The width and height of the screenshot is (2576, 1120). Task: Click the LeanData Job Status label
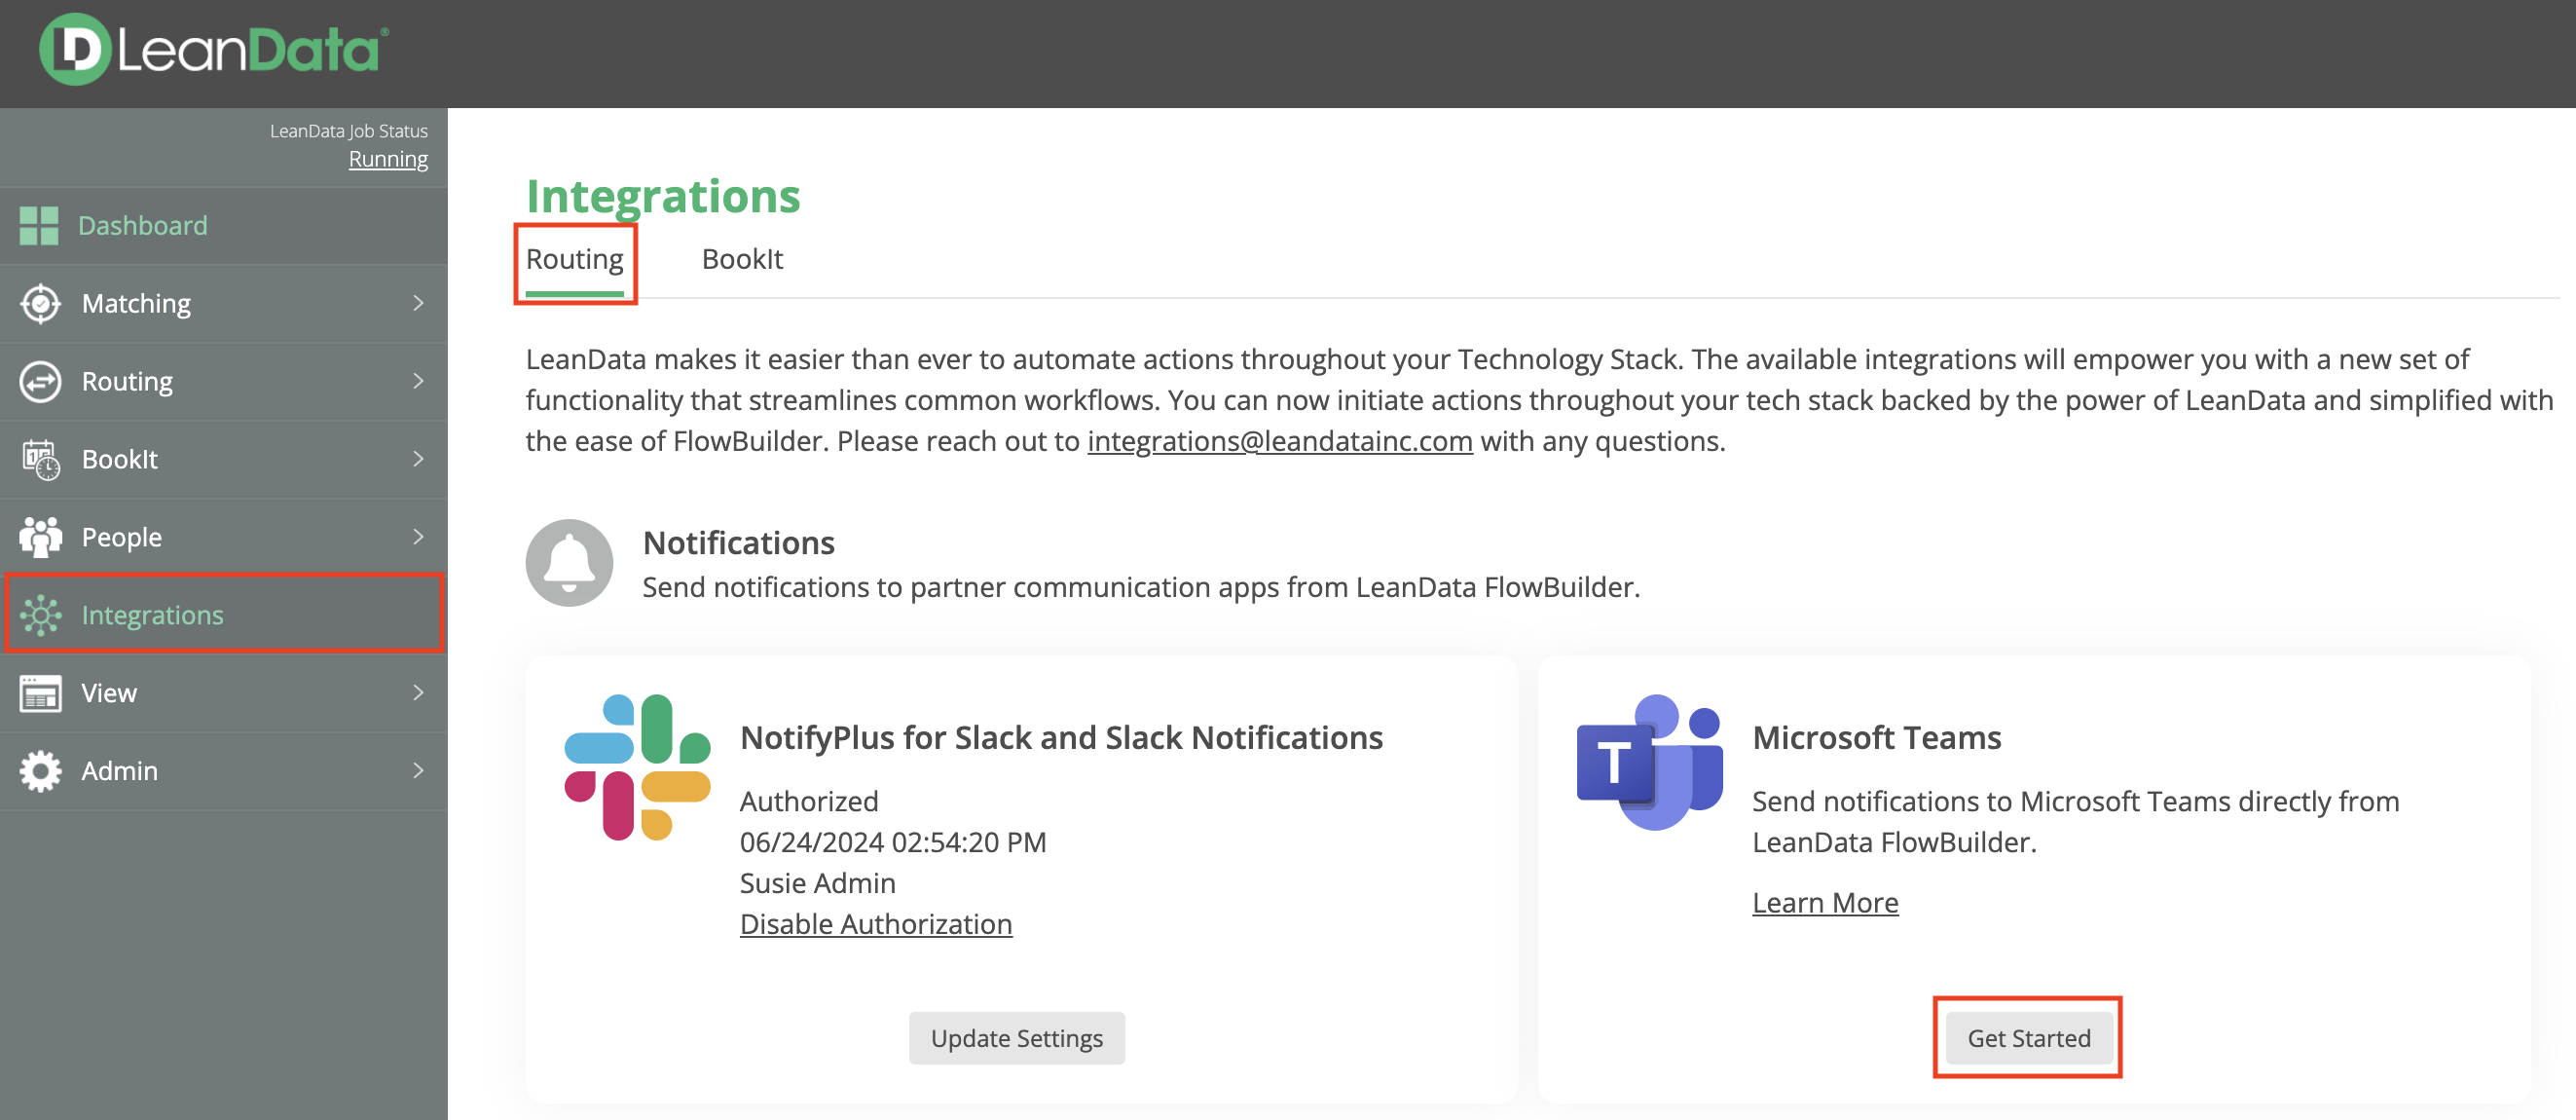[x=349, y=131]
